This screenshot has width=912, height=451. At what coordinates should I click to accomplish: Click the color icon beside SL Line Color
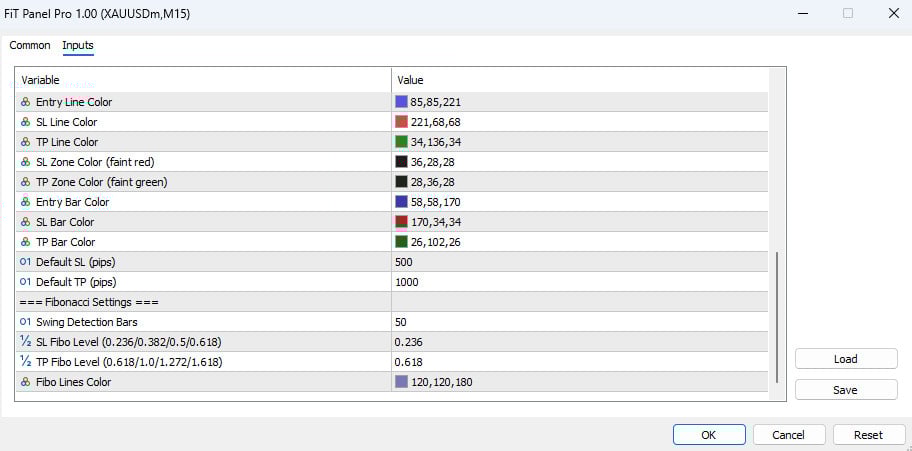(26, 122)
